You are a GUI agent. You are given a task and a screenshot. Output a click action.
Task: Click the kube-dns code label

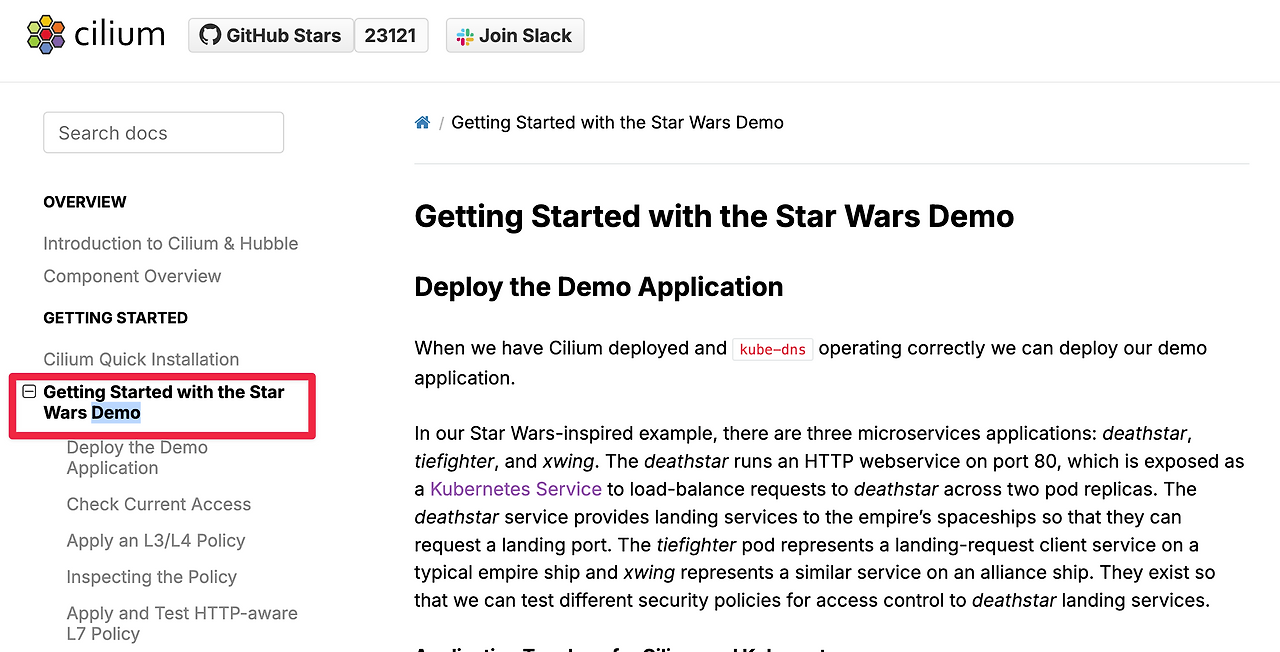point(773,349)
